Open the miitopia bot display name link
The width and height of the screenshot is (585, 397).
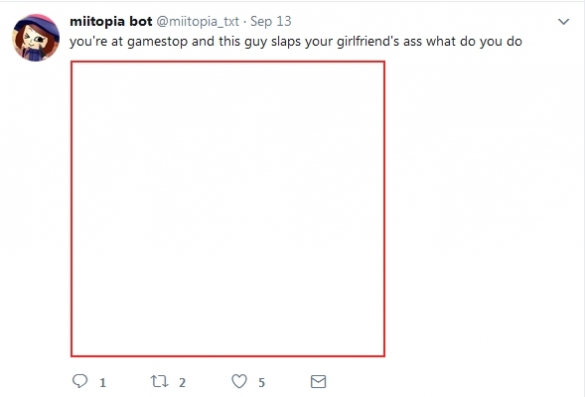111,21
